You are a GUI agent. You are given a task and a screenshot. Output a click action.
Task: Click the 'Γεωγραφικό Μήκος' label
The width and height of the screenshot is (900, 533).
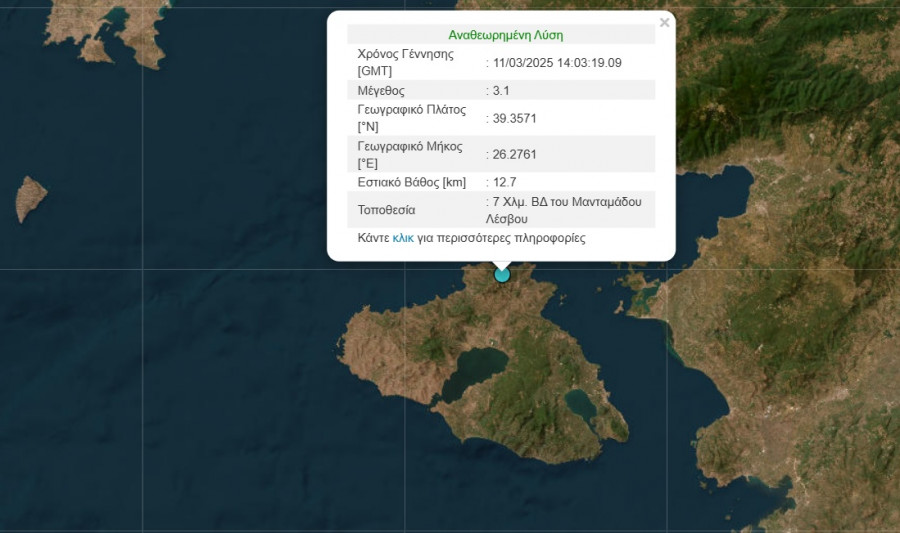(x=409, y=146)
